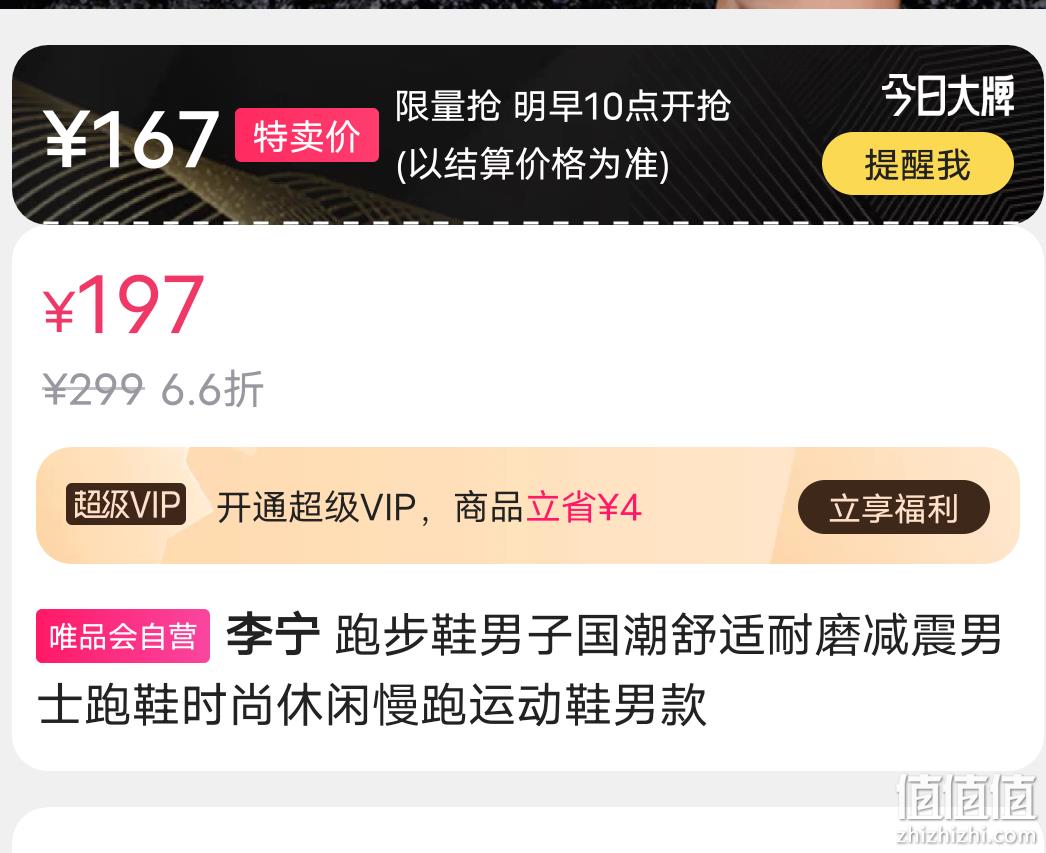
Task: Tap the ¥167 special sale price
Action: point(131,139)
